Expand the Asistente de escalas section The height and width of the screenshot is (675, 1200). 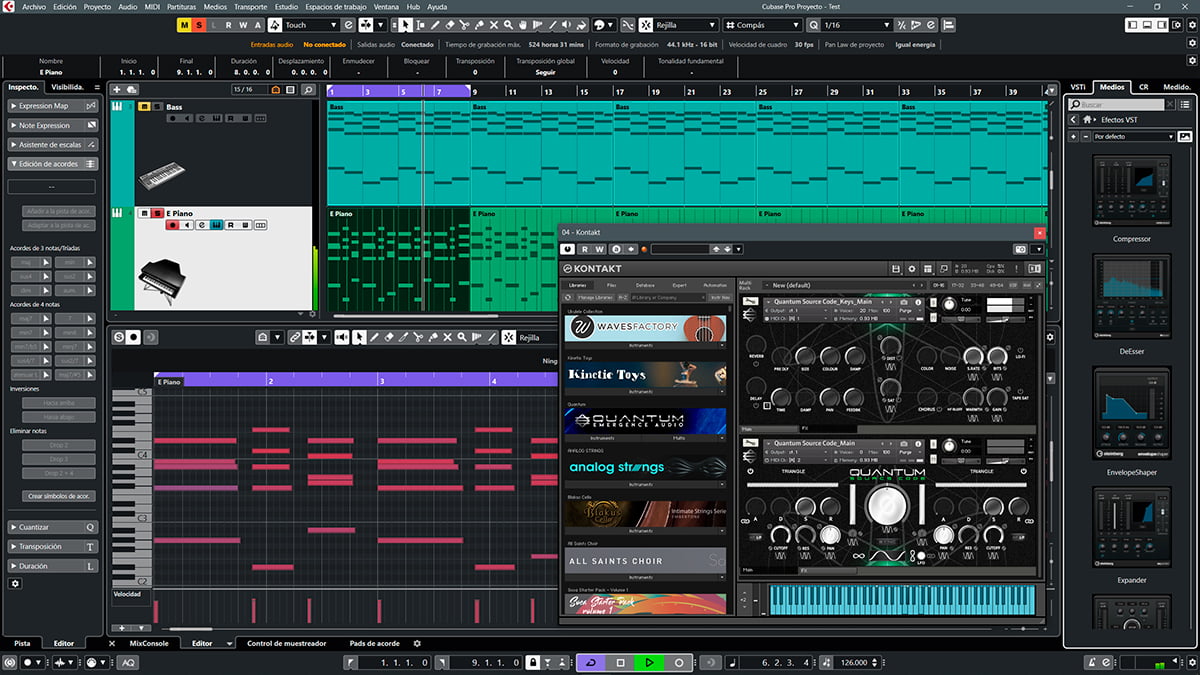53,144
